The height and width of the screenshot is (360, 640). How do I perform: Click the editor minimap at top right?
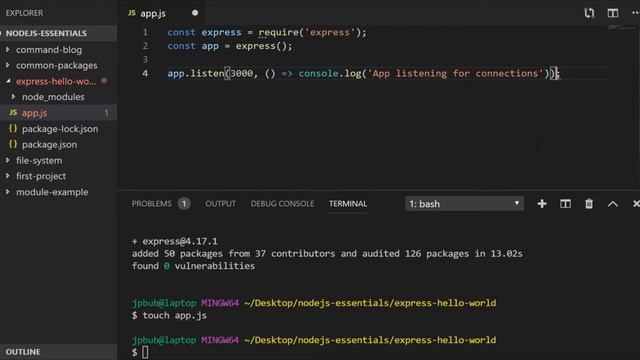(x=622, y=27)
